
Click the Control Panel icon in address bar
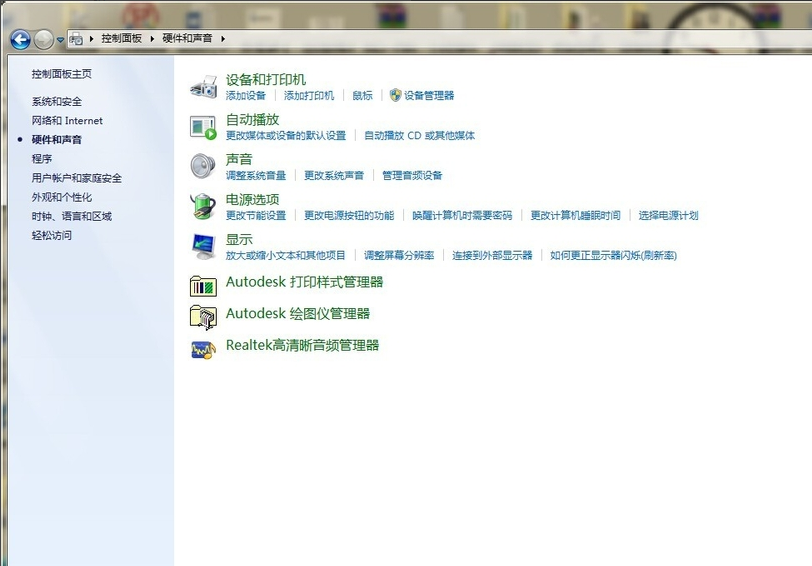[x=76, y=38]
